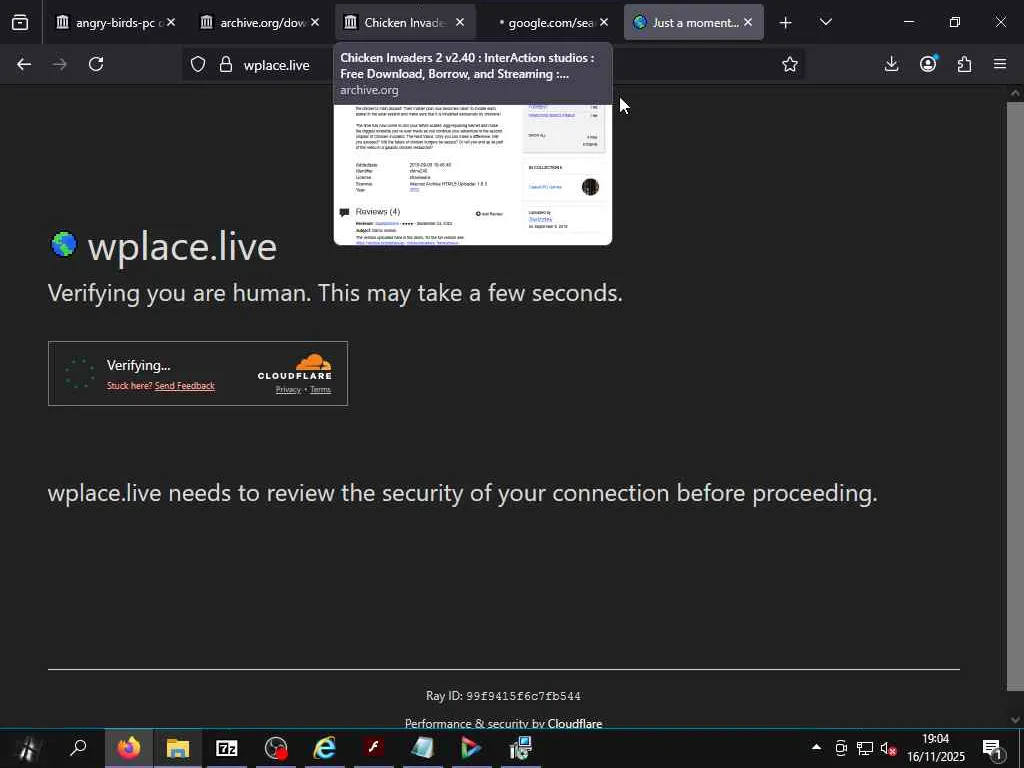Open the Extensions puzzle icon
This screenshot has height=768, width=1024.
(x=964, y=64)
